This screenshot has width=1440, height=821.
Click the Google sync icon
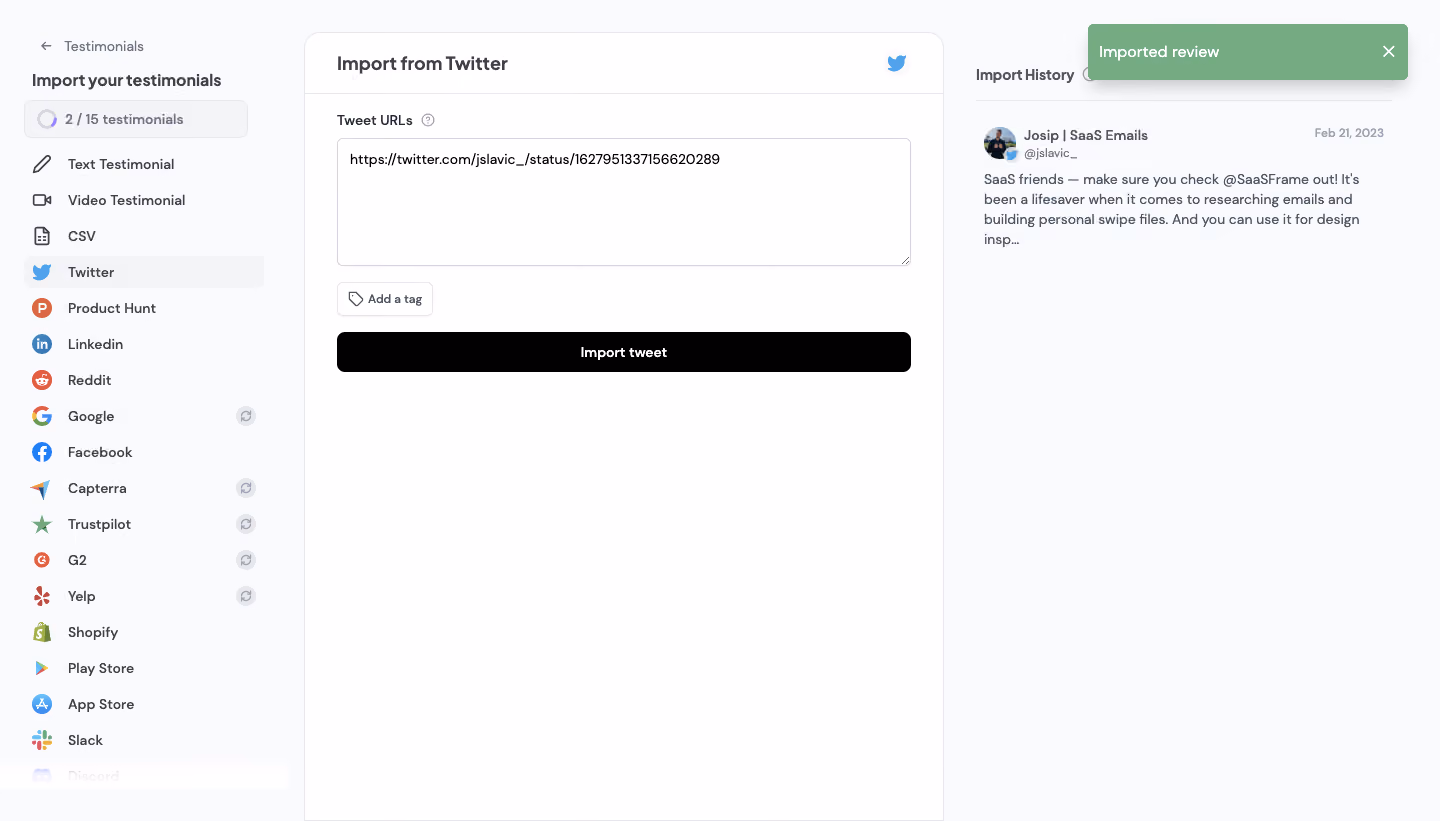(246, 416)
